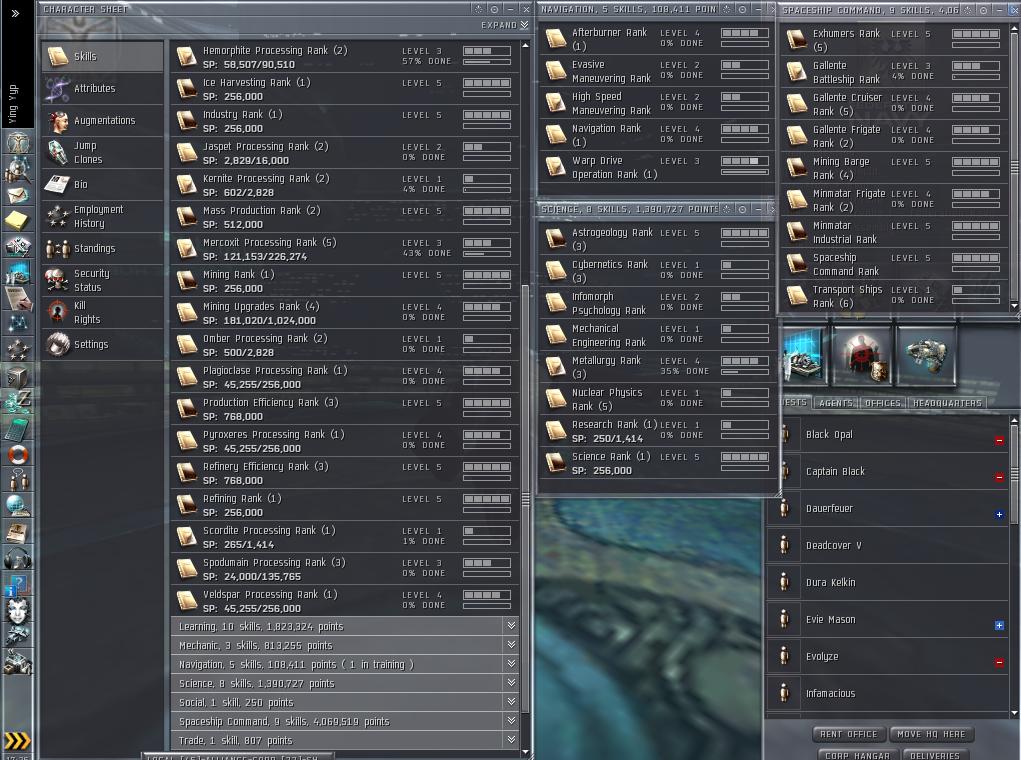Viewport: 1021px width, 760px height.
Task: Toggle pin on the Character Sheet window
Action: coord(494,9)
